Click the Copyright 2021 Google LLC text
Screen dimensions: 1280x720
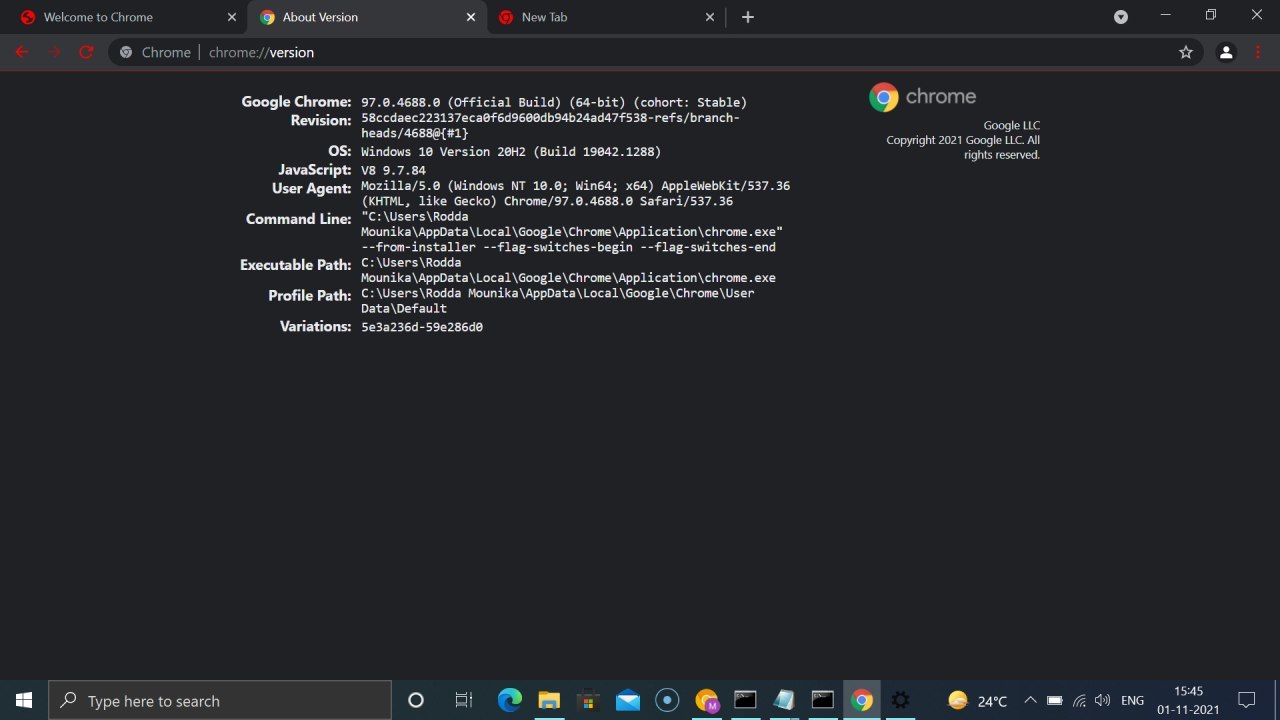tap(963, 147)
